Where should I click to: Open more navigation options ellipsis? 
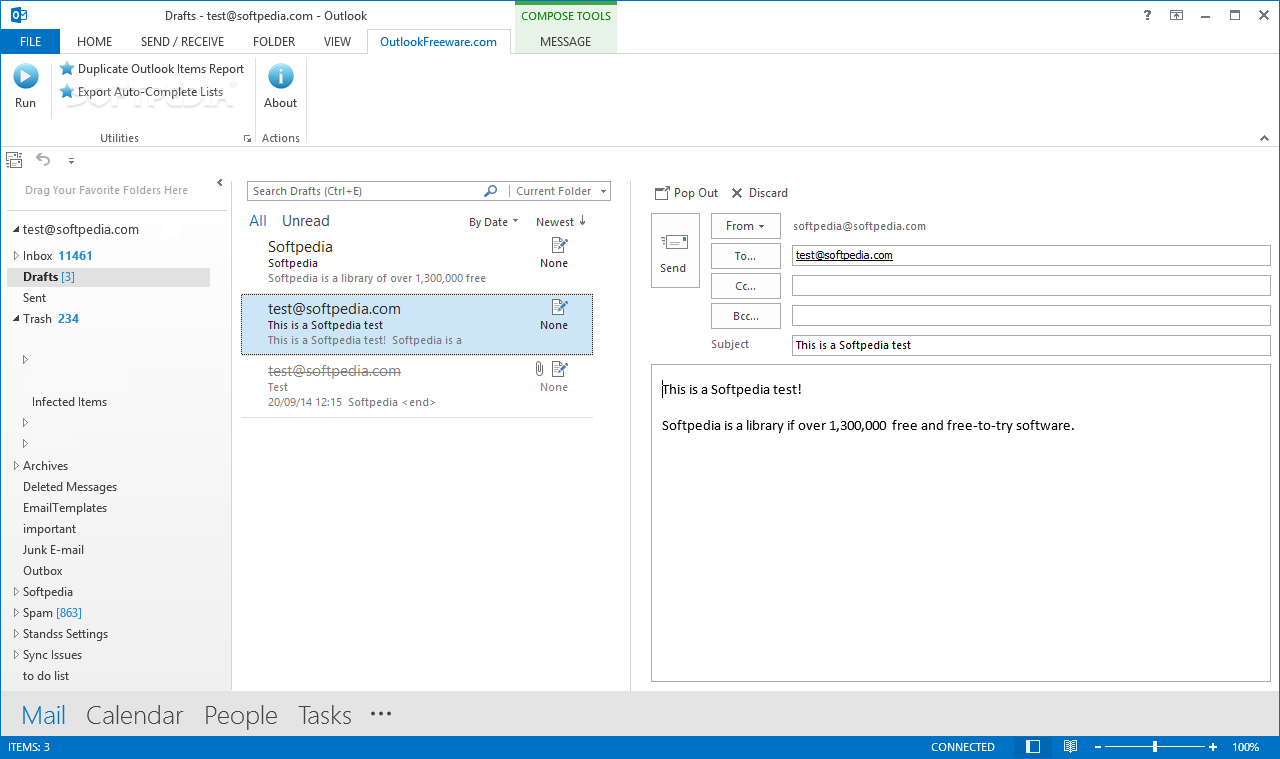[381, 714]
